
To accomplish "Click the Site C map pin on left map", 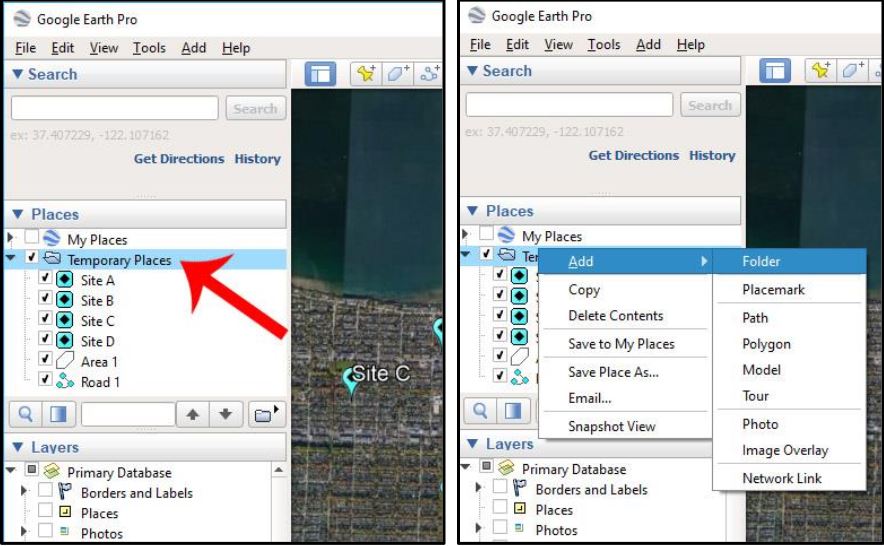I will [x=351, y=381].
